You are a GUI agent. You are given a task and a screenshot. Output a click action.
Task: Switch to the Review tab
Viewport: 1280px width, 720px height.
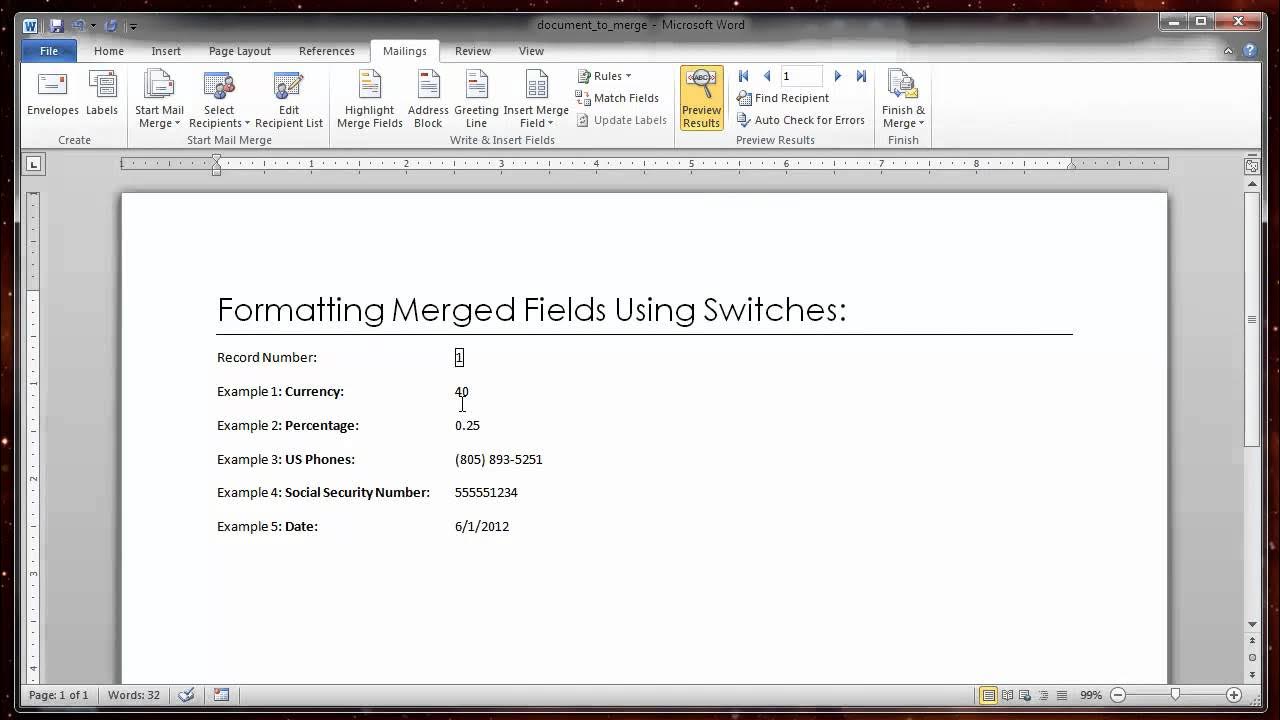(473, 51)
